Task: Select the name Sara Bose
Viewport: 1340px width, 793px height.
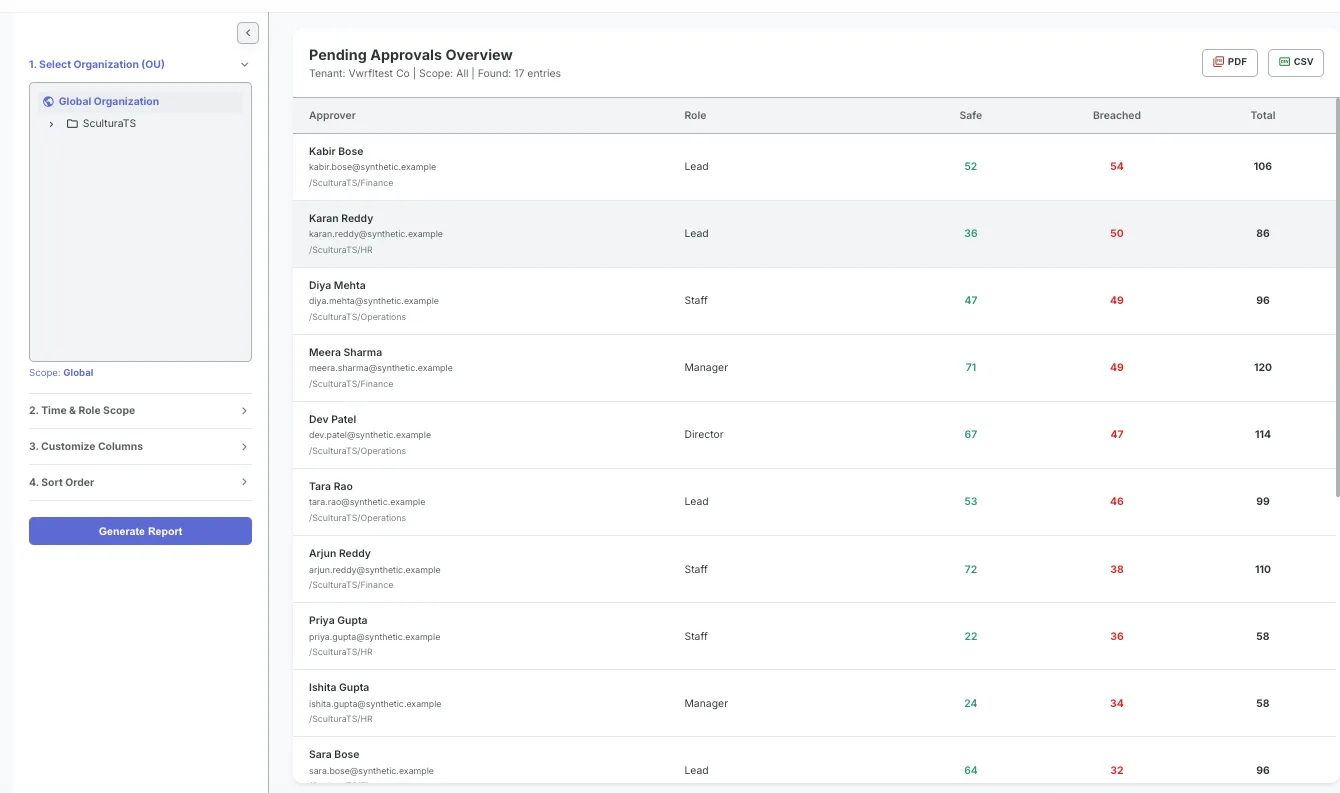Action: pos(334,755)
